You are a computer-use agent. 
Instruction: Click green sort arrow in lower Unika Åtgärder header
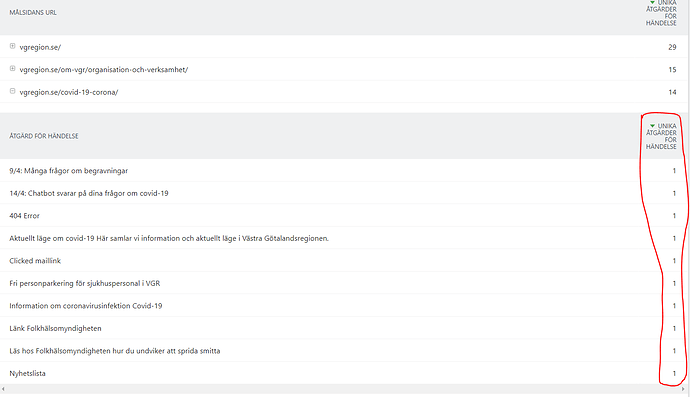(652, 126)
